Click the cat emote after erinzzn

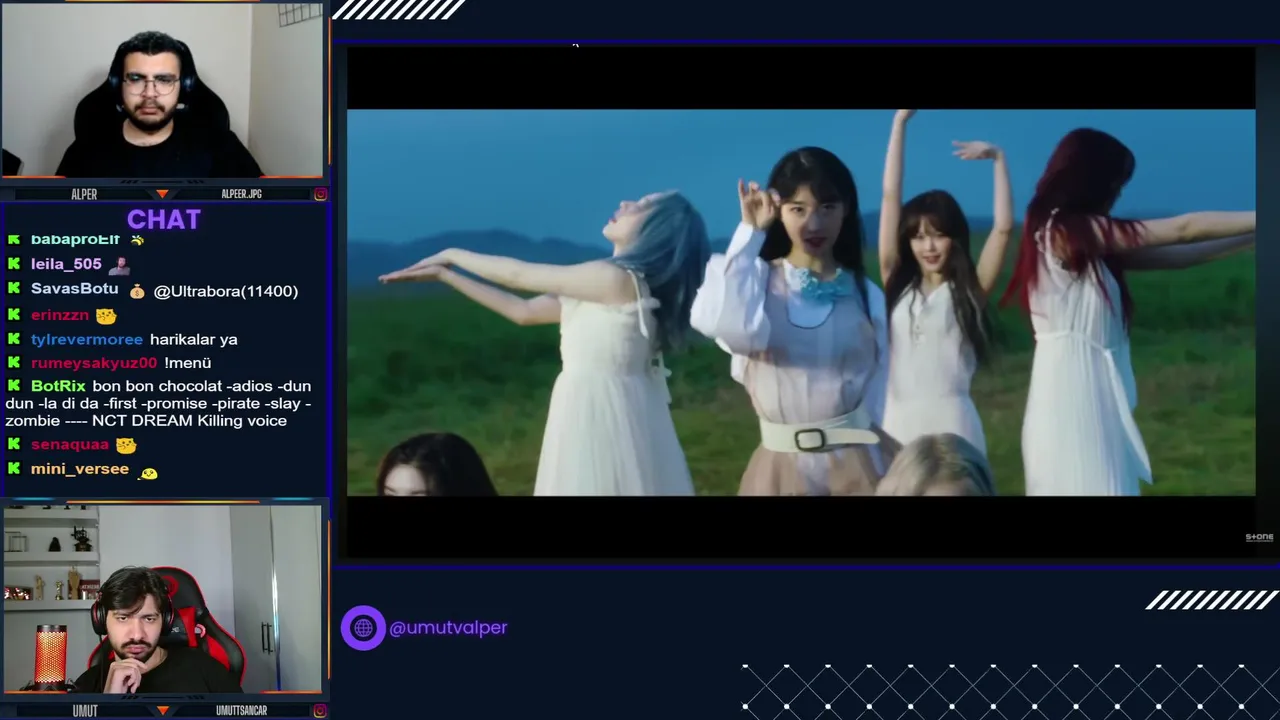click(106, 316)
